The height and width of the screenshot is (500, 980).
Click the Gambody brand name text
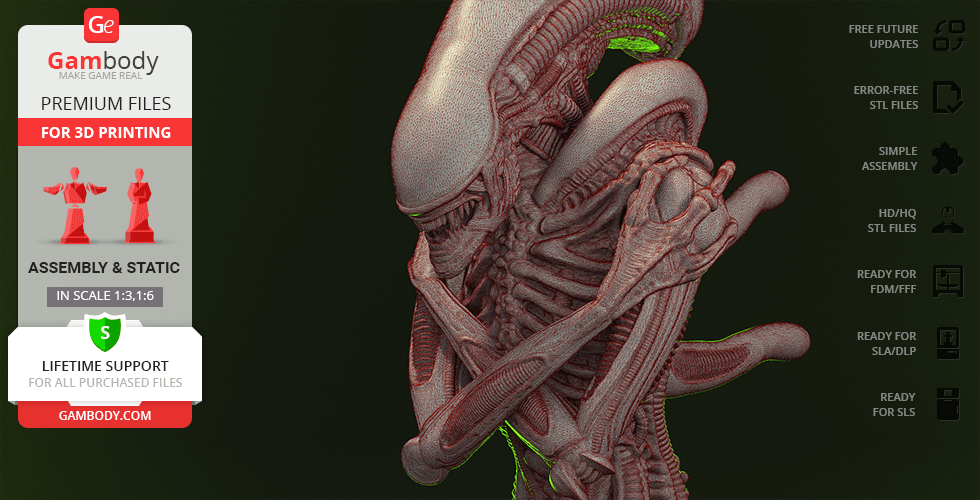tap(104, 62)
